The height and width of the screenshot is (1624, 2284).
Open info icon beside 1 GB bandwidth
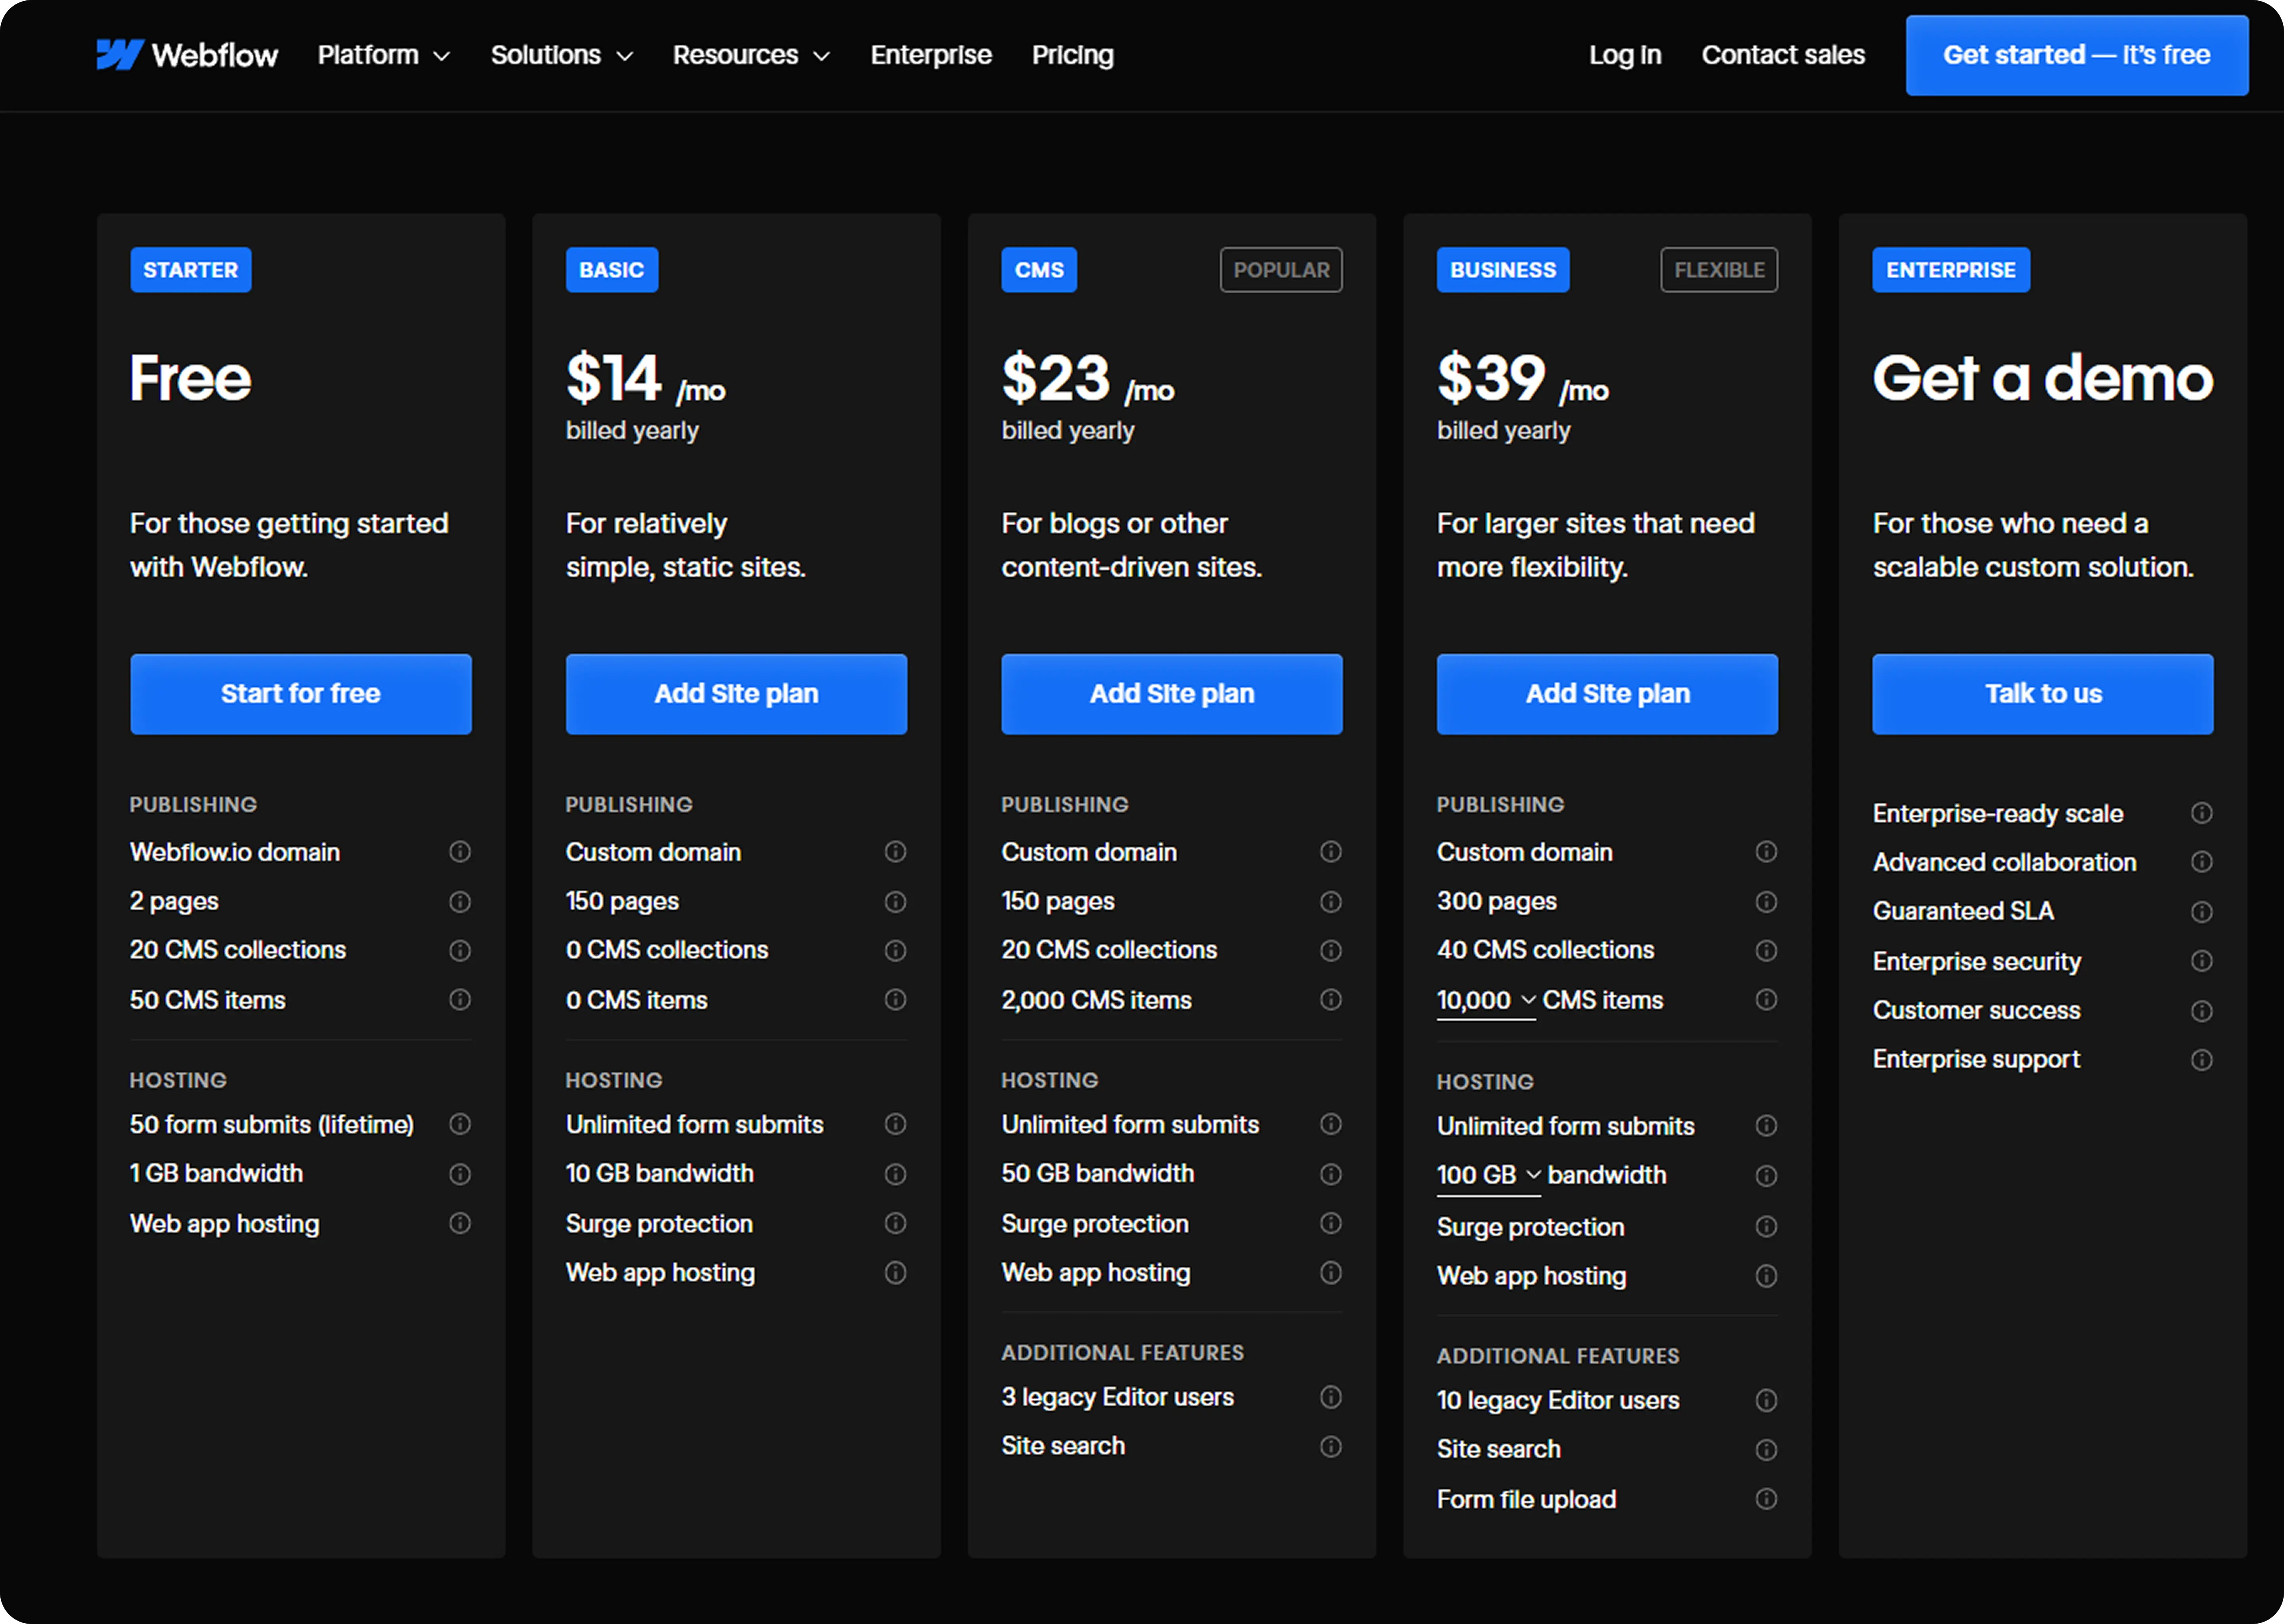click(460, 1174)
